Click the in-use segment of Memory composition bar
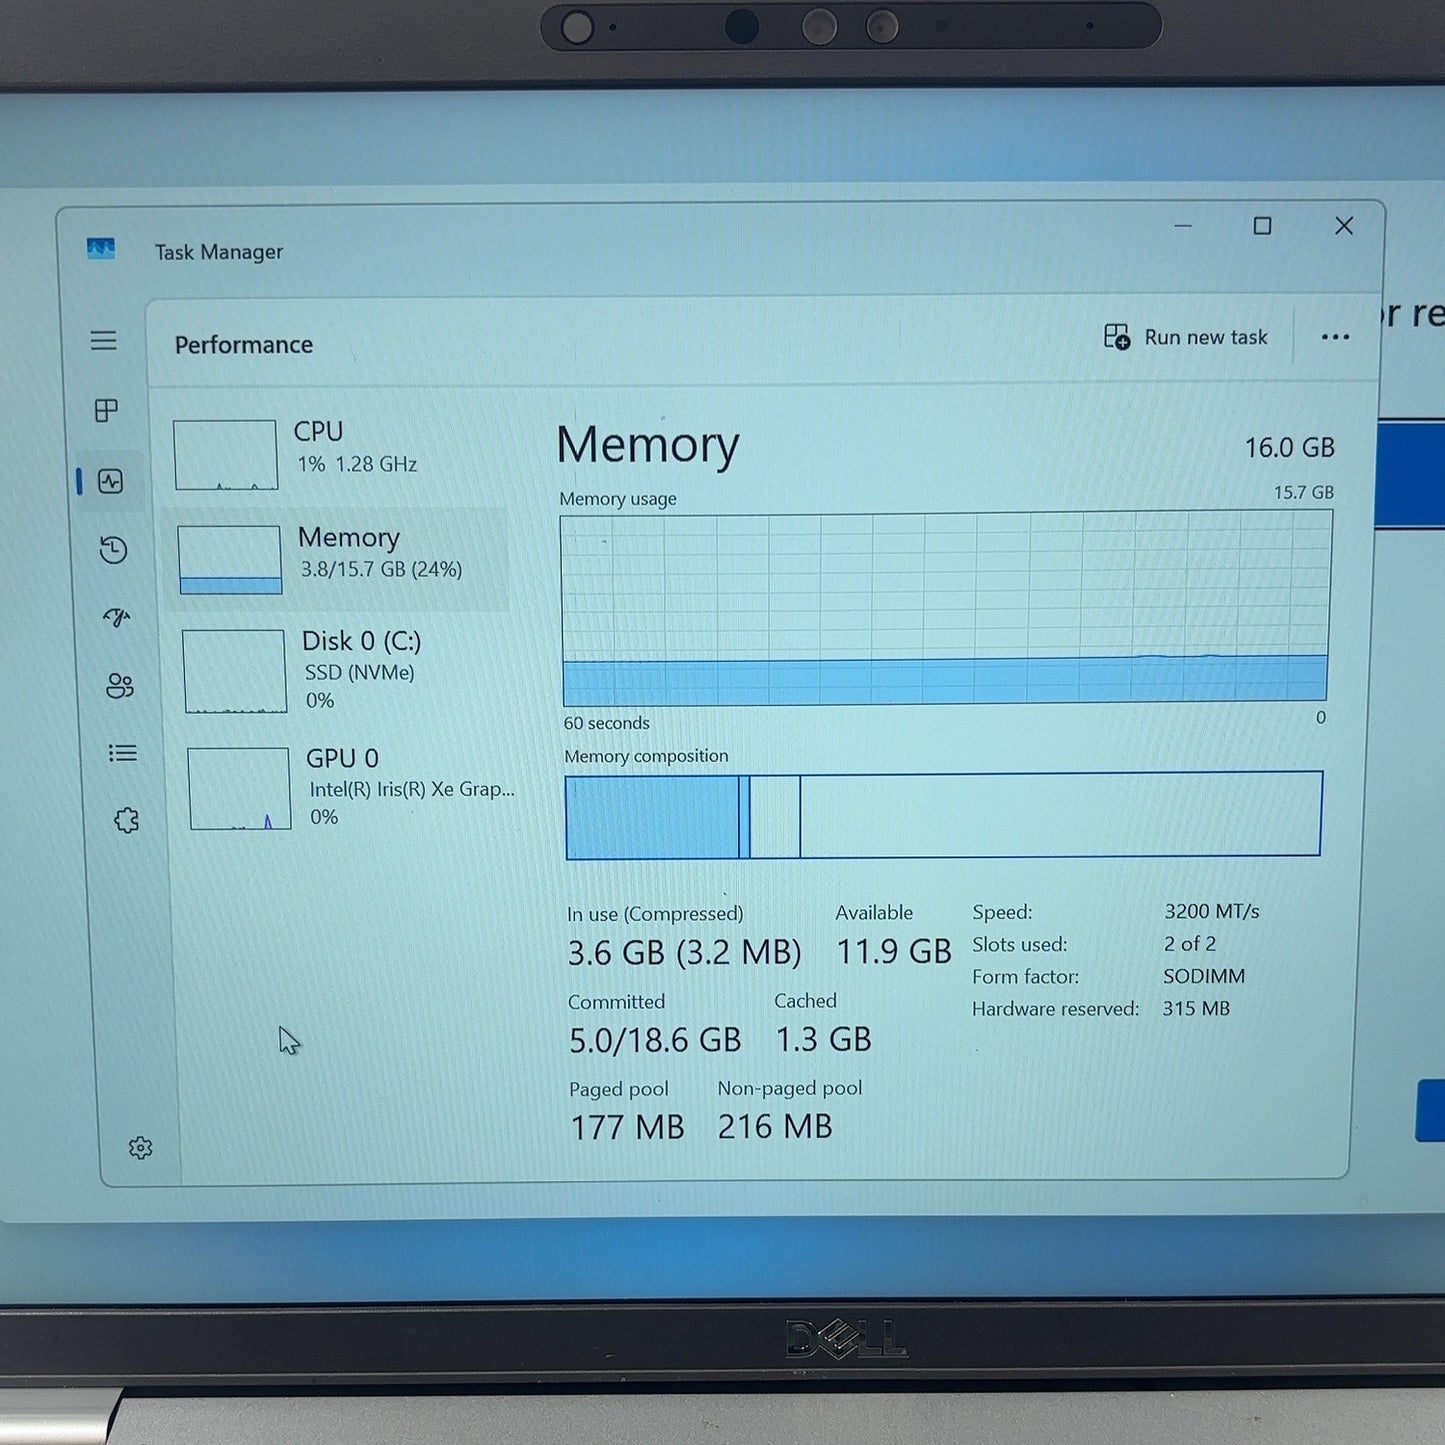This screenshot has width=1445, height=1445. coord(652,816)
